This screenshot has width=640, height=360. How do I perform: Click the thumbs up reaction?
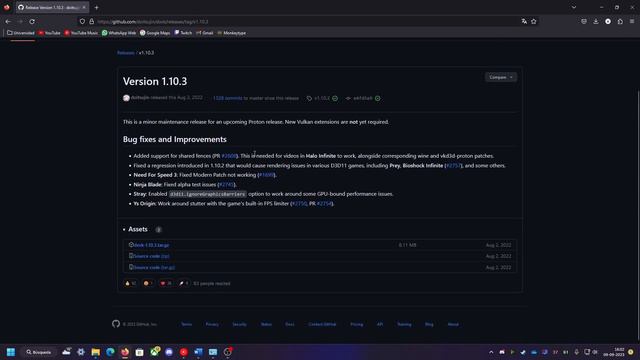pos(130,283)
